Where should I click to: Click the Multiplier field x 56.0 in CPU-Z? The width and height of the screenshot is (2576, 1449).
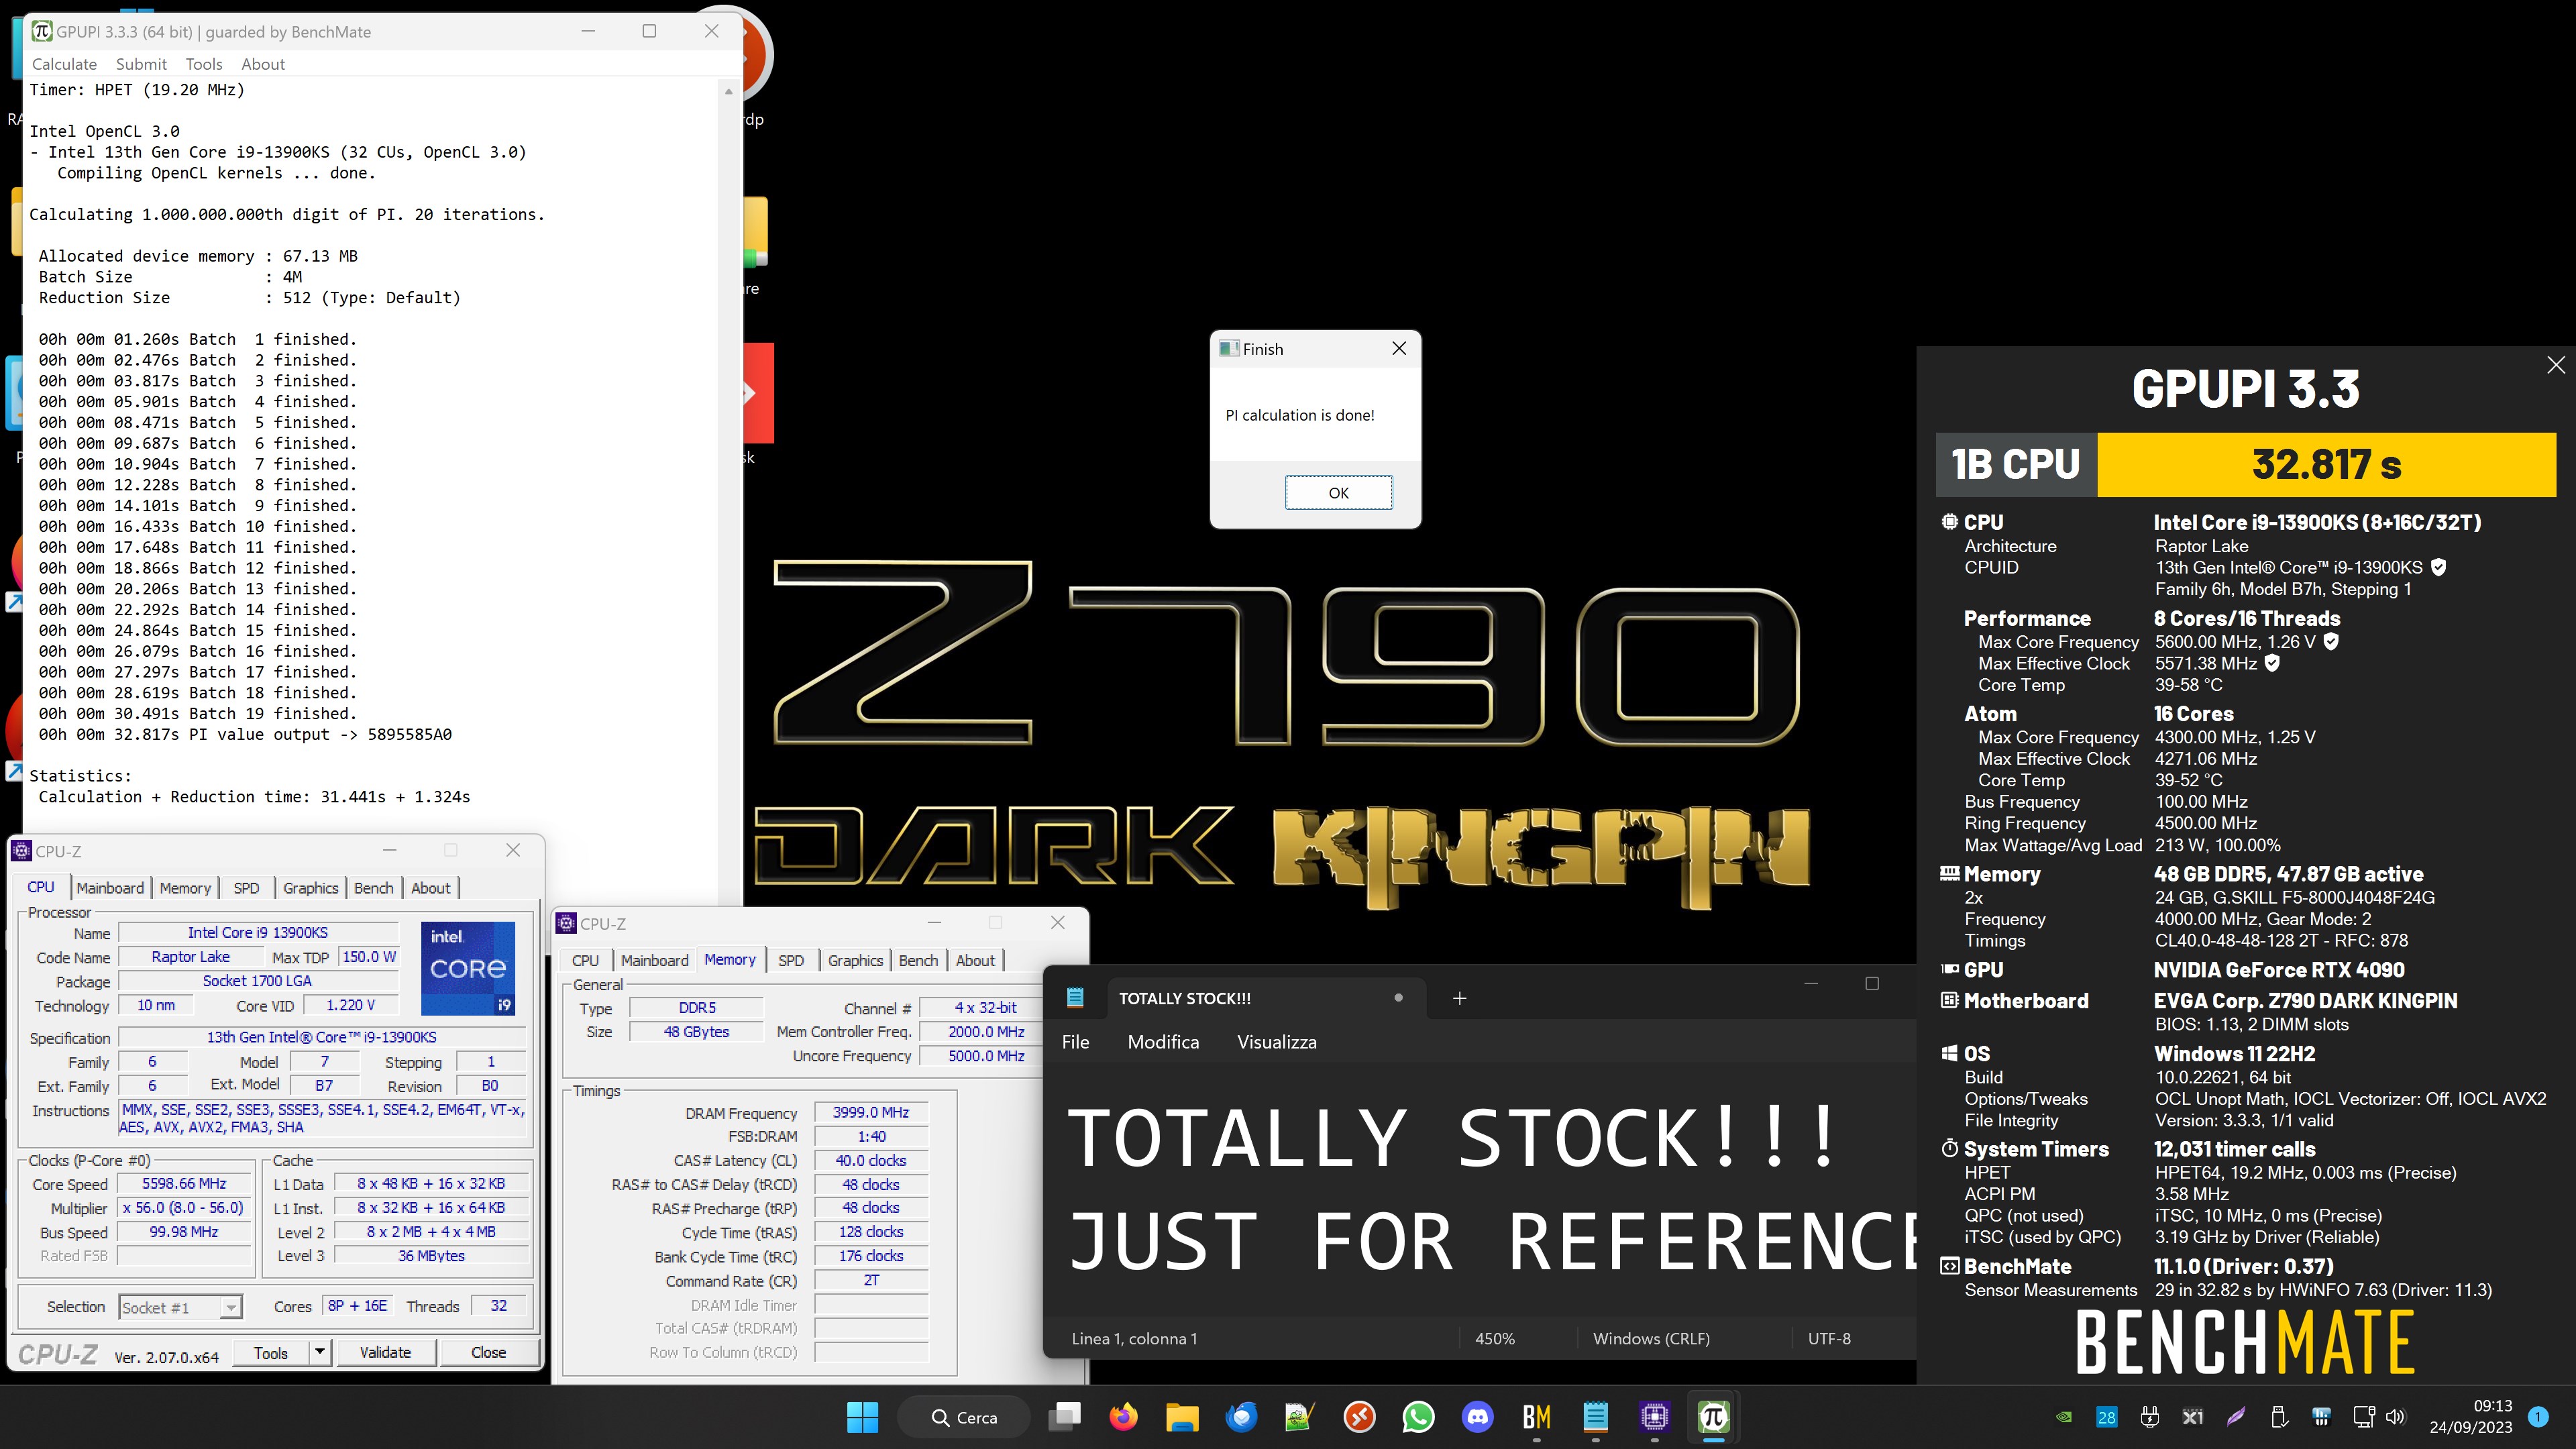184,1207
